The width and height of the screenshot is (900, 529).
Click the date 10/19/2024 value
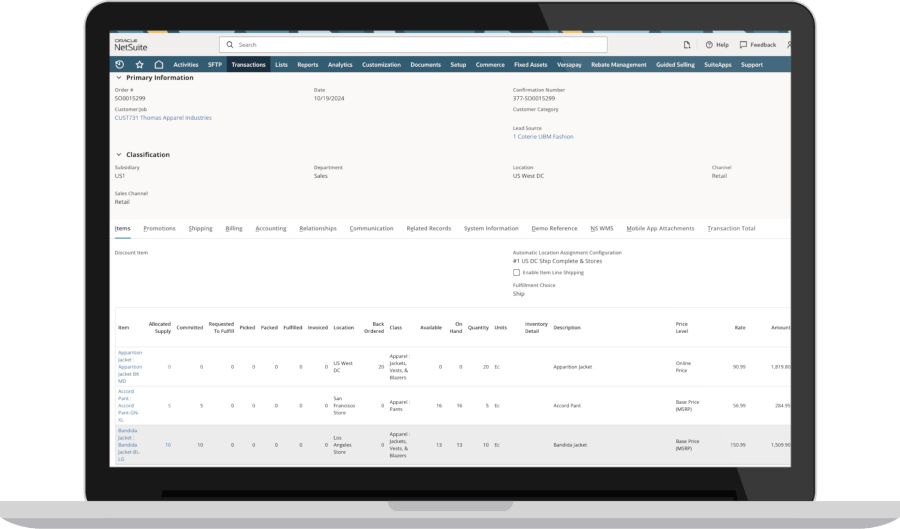click(x=329, y=99)
